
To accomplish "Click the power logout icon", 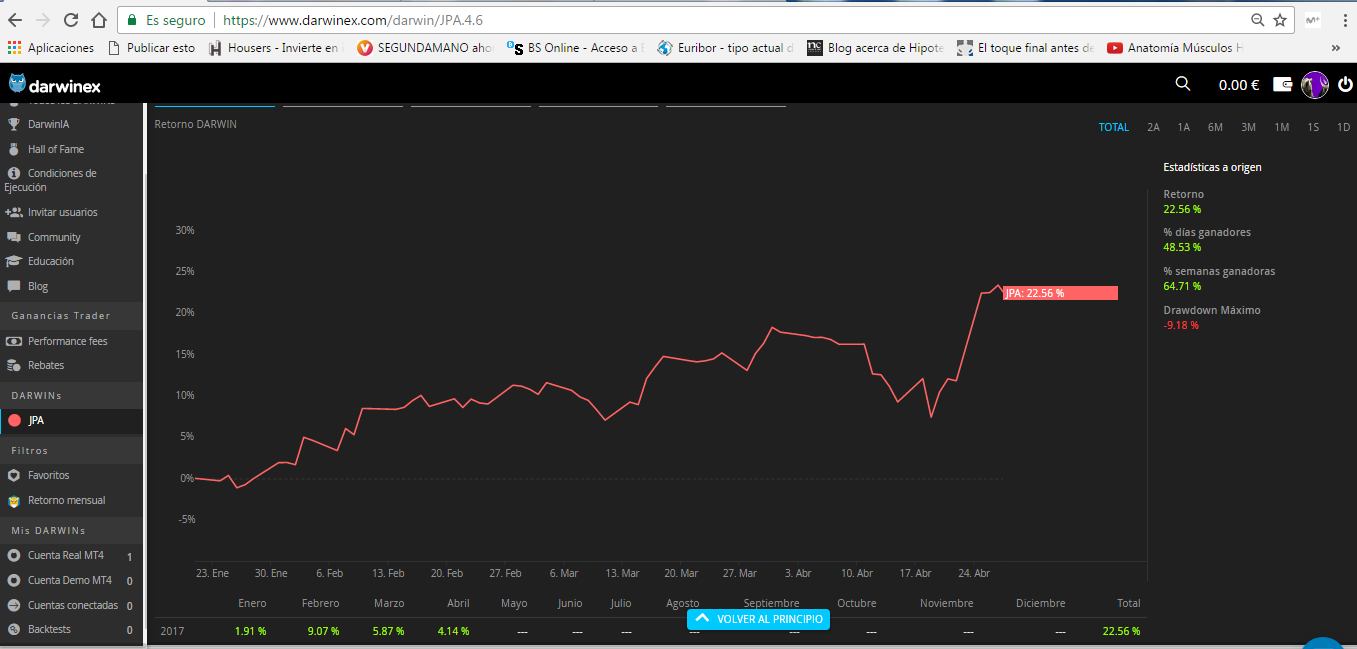I will pyautogui.click(x=1345, y=85).
